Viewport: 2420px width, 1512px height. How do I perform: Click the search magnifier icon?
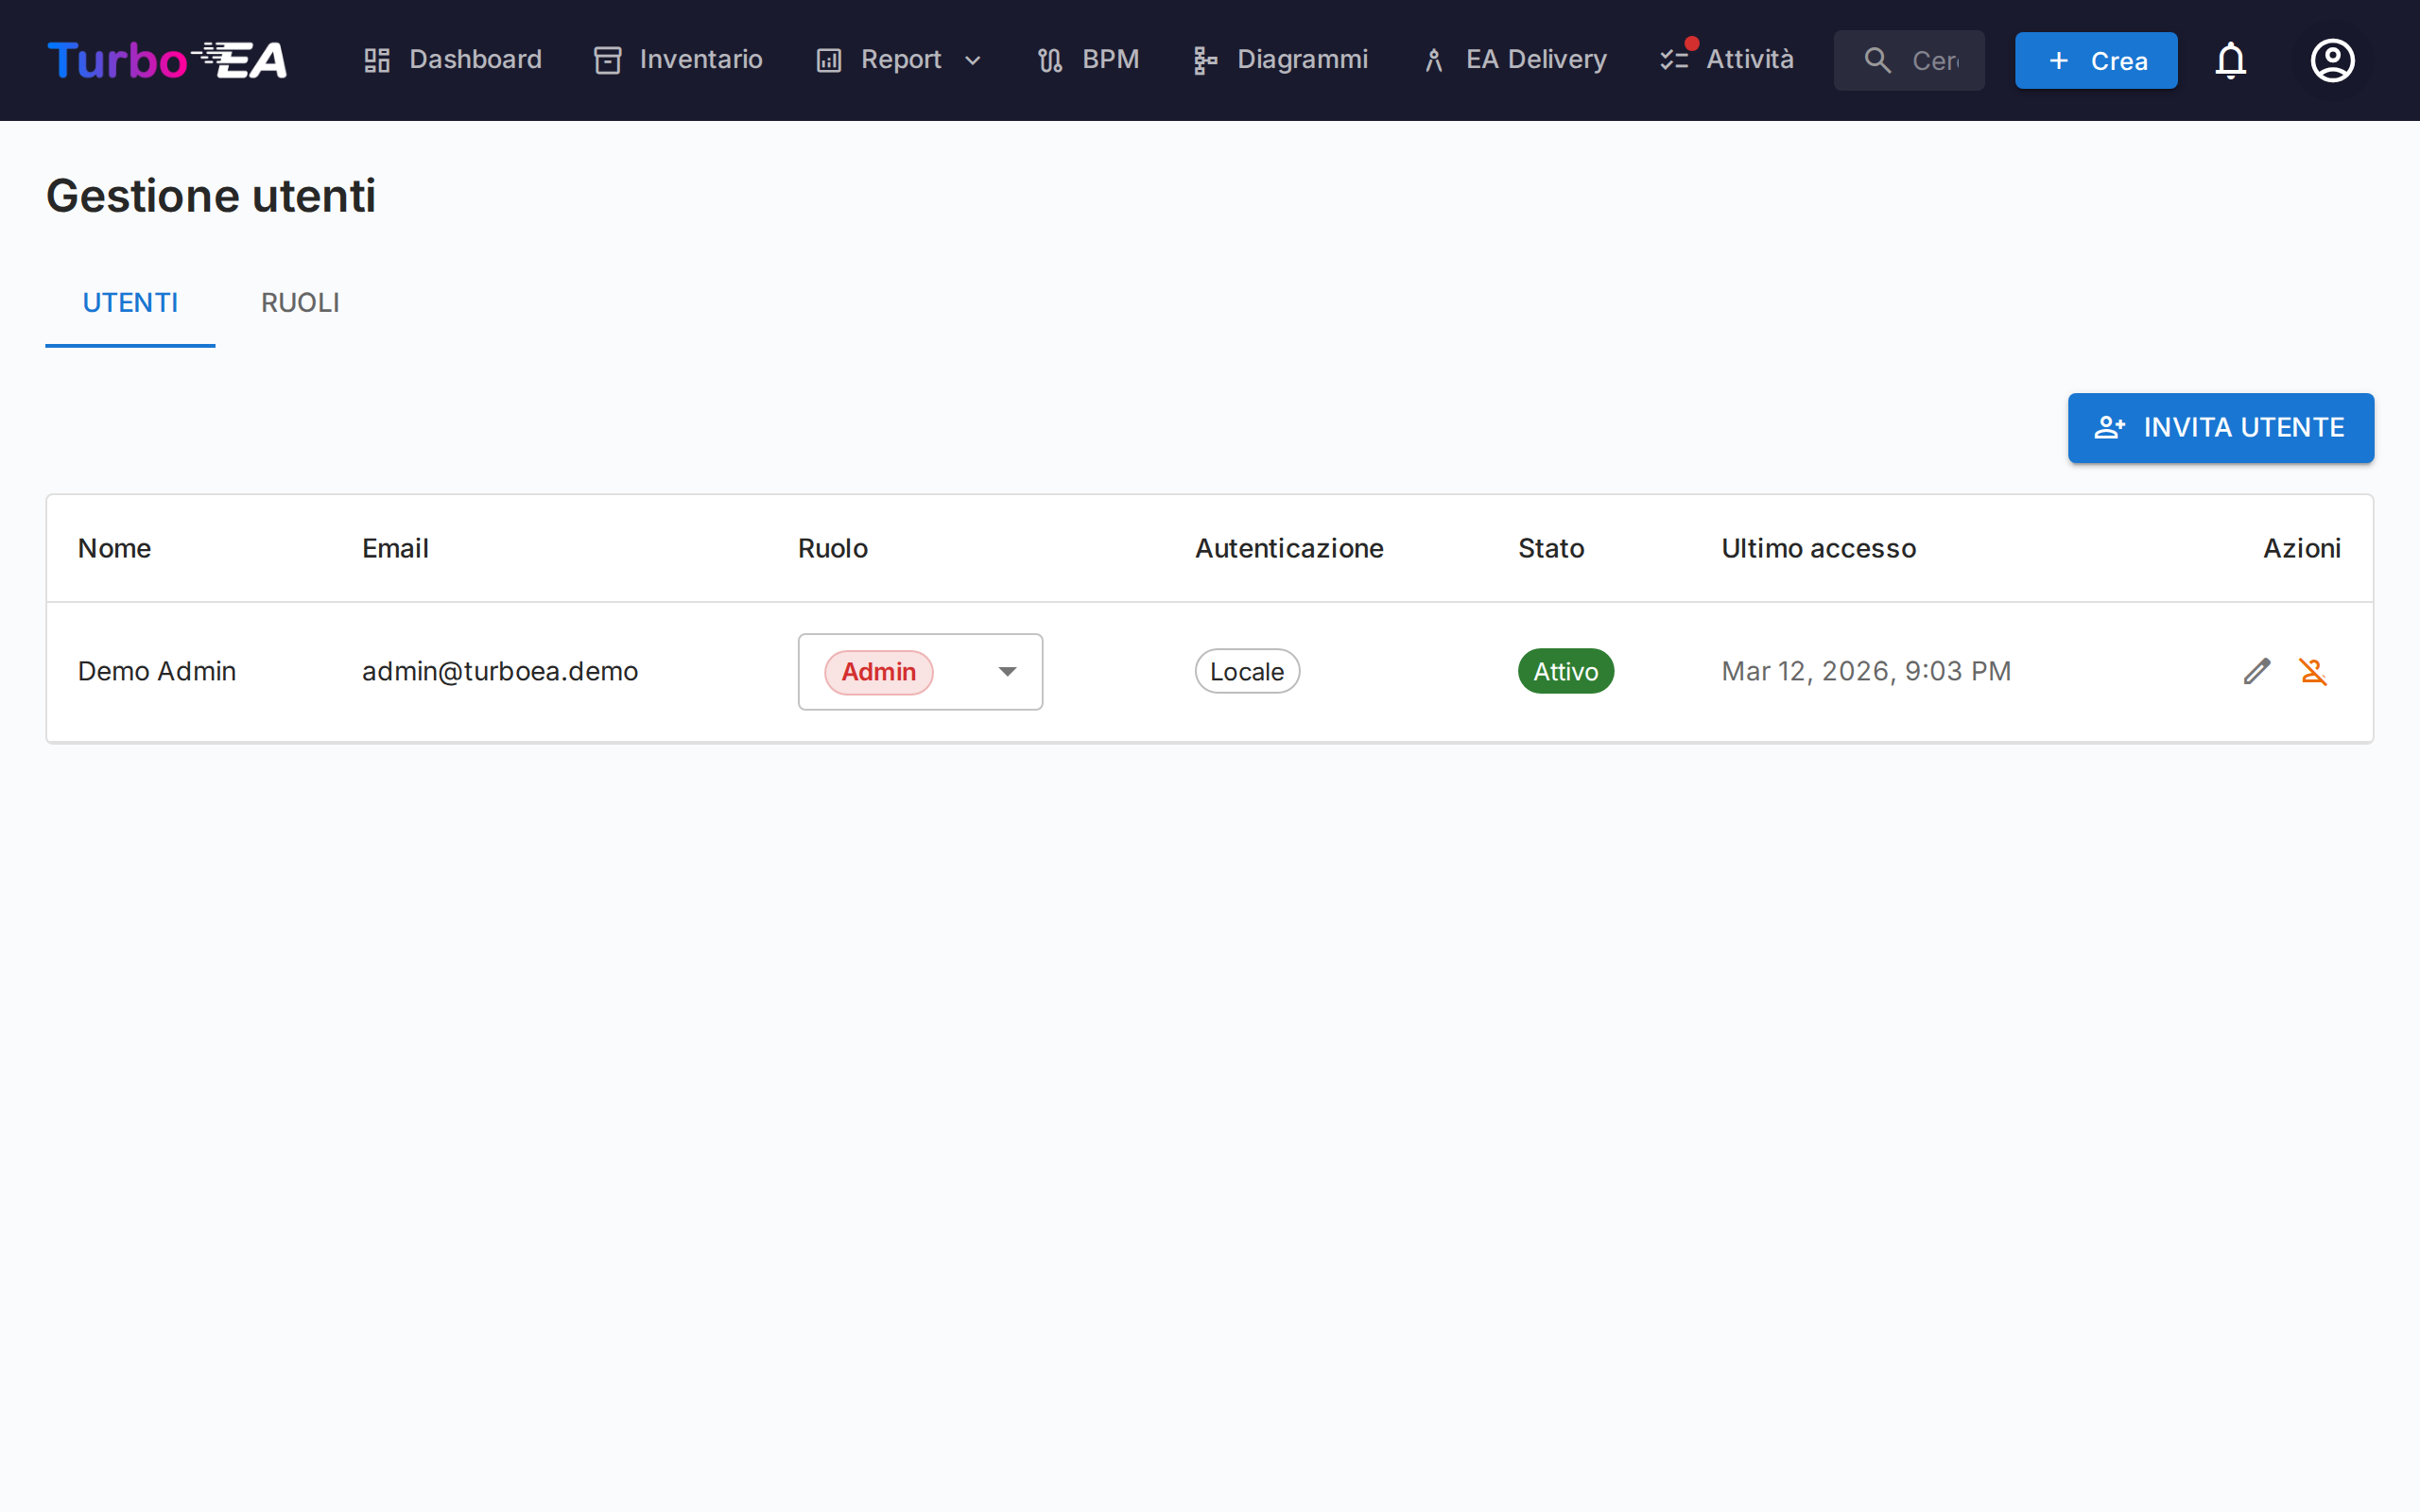pyautogui.click(x=1877, y=60)
